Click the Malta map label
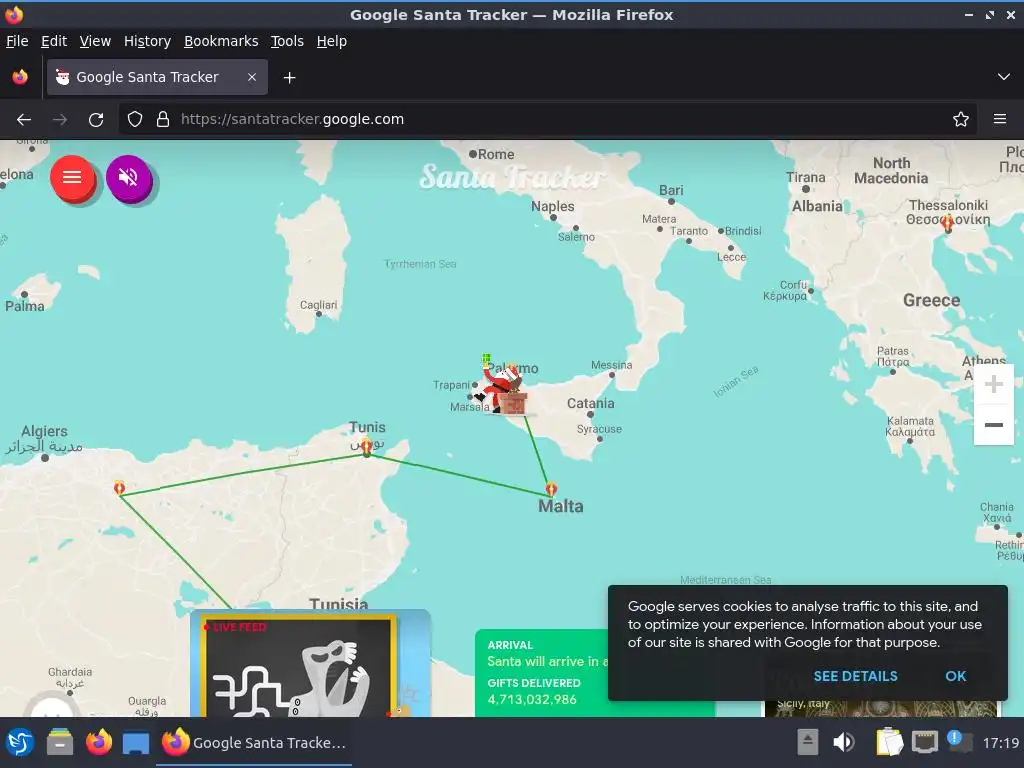This screenshot has width=1024, height=768. click(x=560, y=506)
